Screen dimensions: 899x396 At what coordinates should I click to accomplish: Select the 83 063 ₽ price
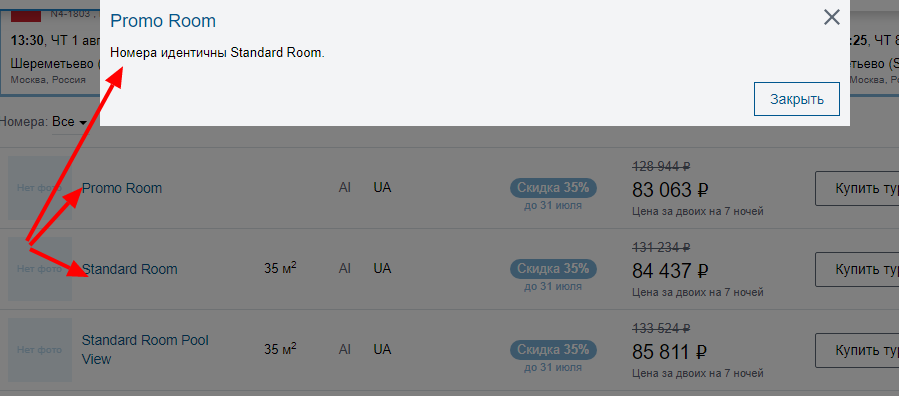coord(670,189)
